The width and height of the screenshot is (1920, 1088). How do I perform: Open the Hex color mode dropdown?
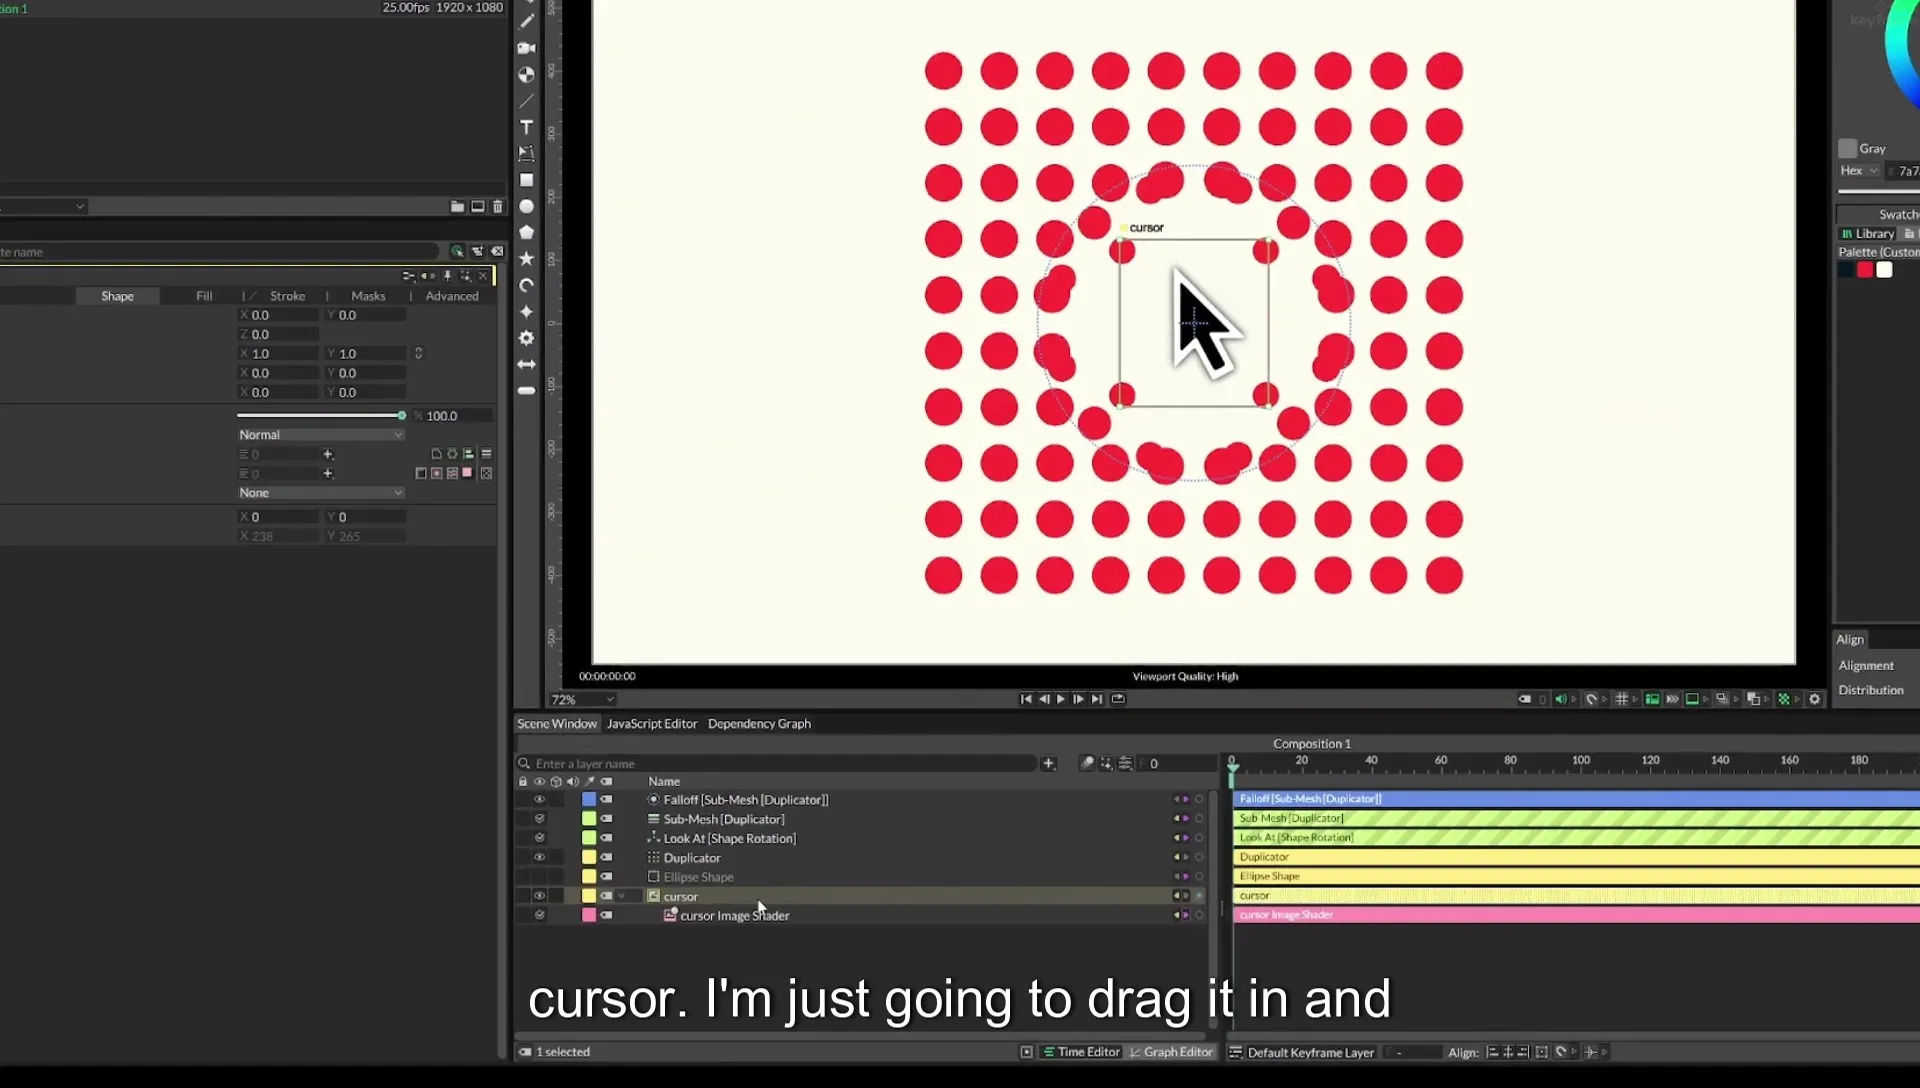coord(1859,170)
